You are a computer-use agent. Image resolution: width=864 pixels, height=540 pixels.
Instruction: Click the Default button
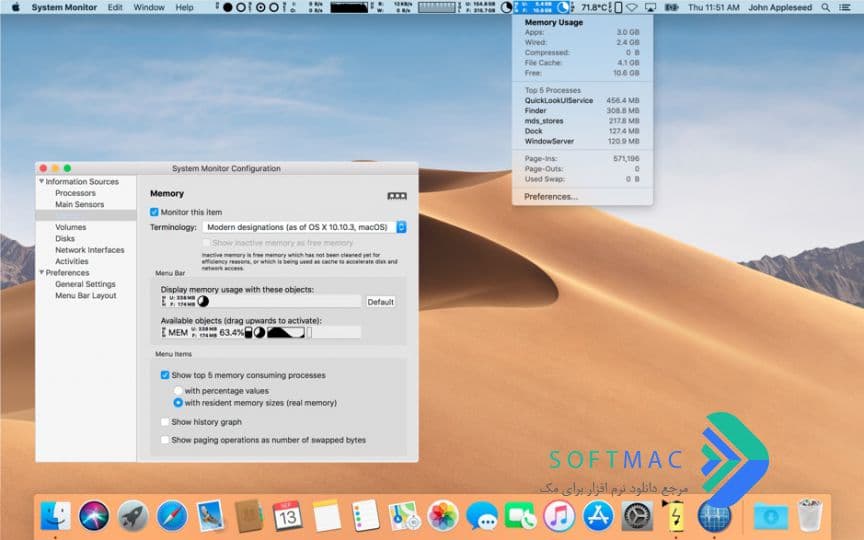[x=380, y=302]
